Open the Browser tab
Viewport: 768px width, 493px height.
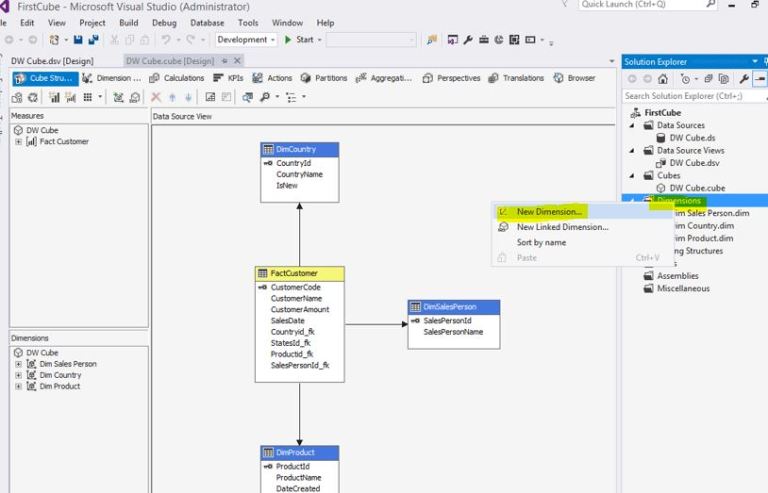(575, 78)
